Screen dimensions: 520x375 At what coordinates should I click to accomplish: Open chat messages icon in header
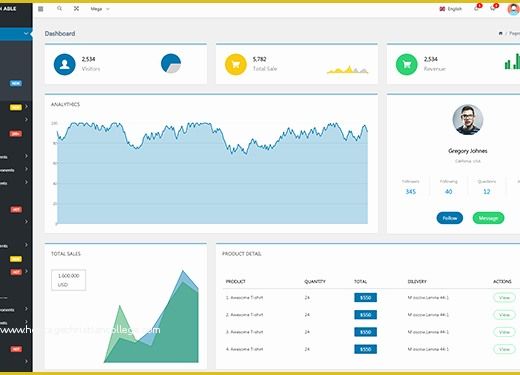(494, 8)
